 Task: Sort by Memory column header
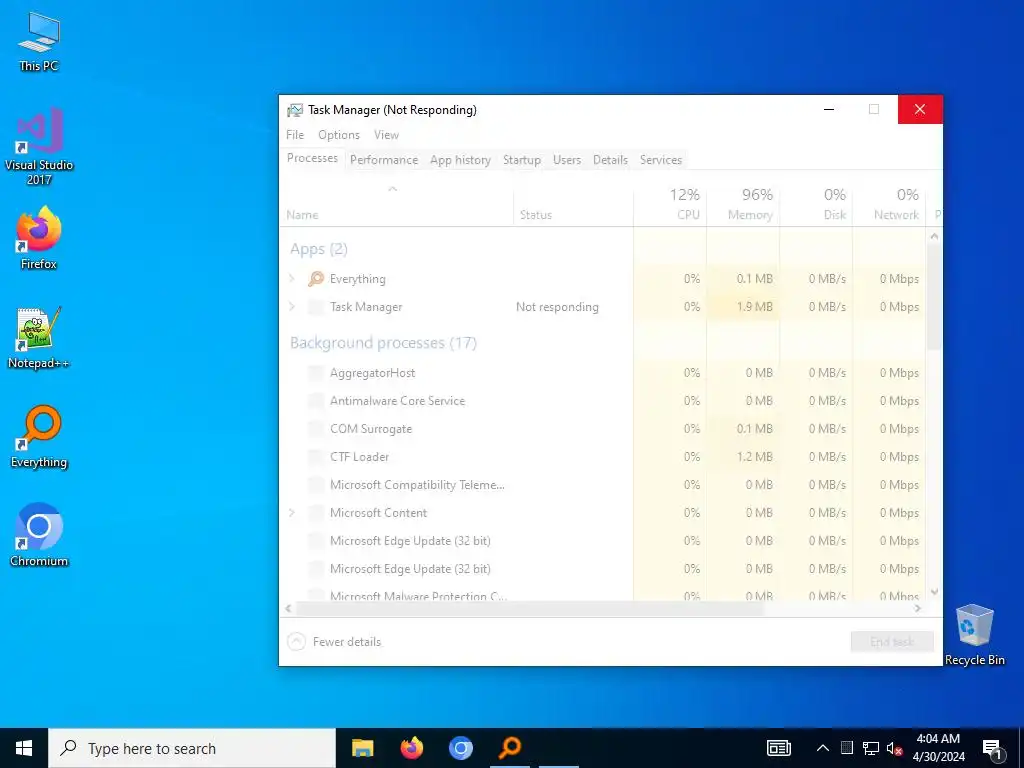click(x=743, y=204)
